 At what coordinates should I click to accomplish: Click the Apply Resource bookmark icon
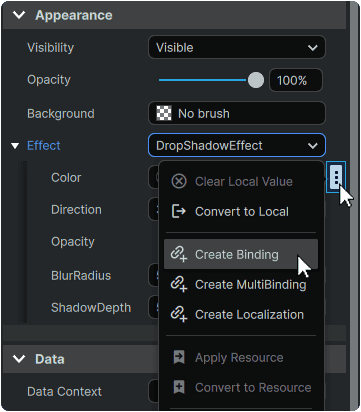click(x=179, y=357)
